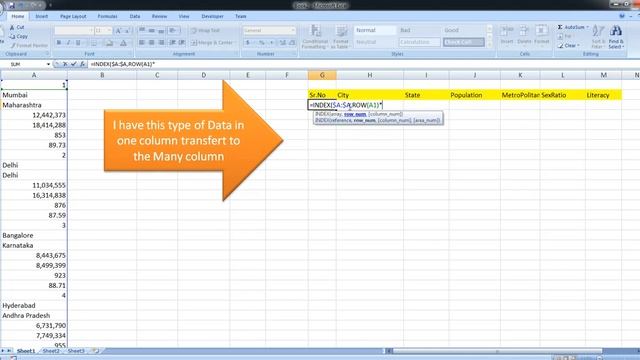Pick the Fill Color bucket swatch
This screenshot has height=360, width=640.
click(x=109, y=43)
